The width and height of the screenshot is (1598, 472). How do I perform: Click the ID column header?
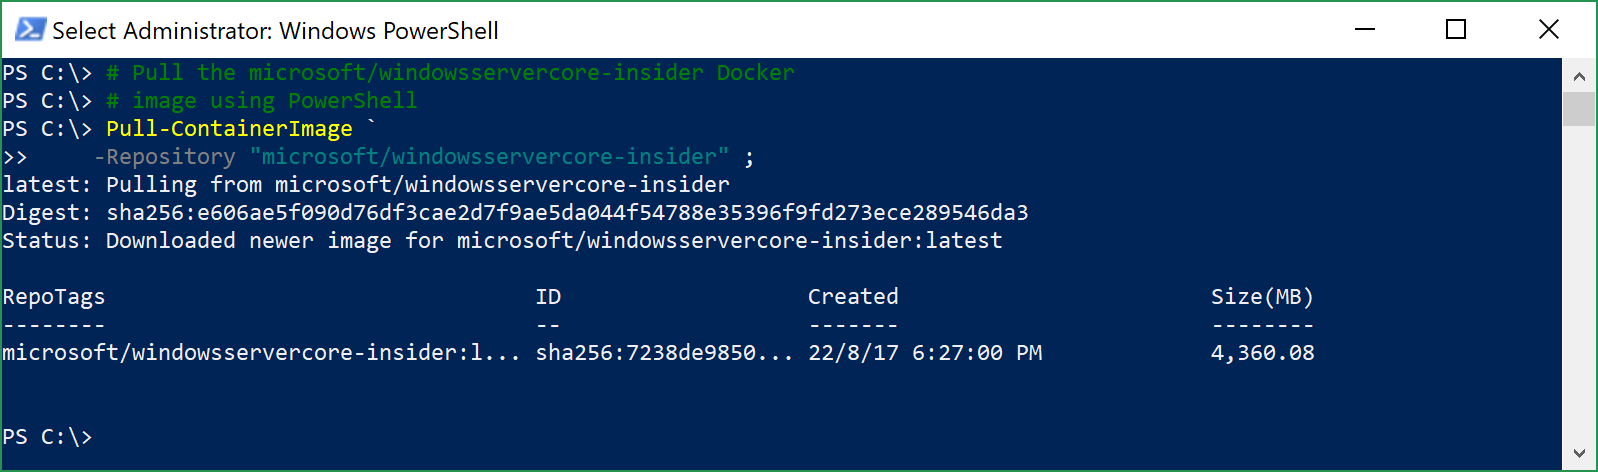point(548,297)
